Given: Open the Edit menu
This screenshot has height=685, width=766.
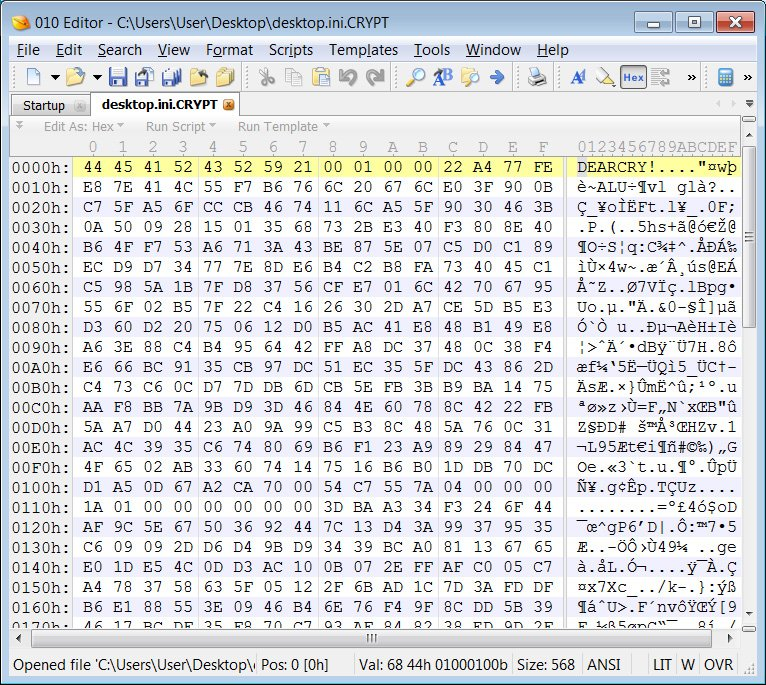Looking at the screenshot, I should pos(68,50).
